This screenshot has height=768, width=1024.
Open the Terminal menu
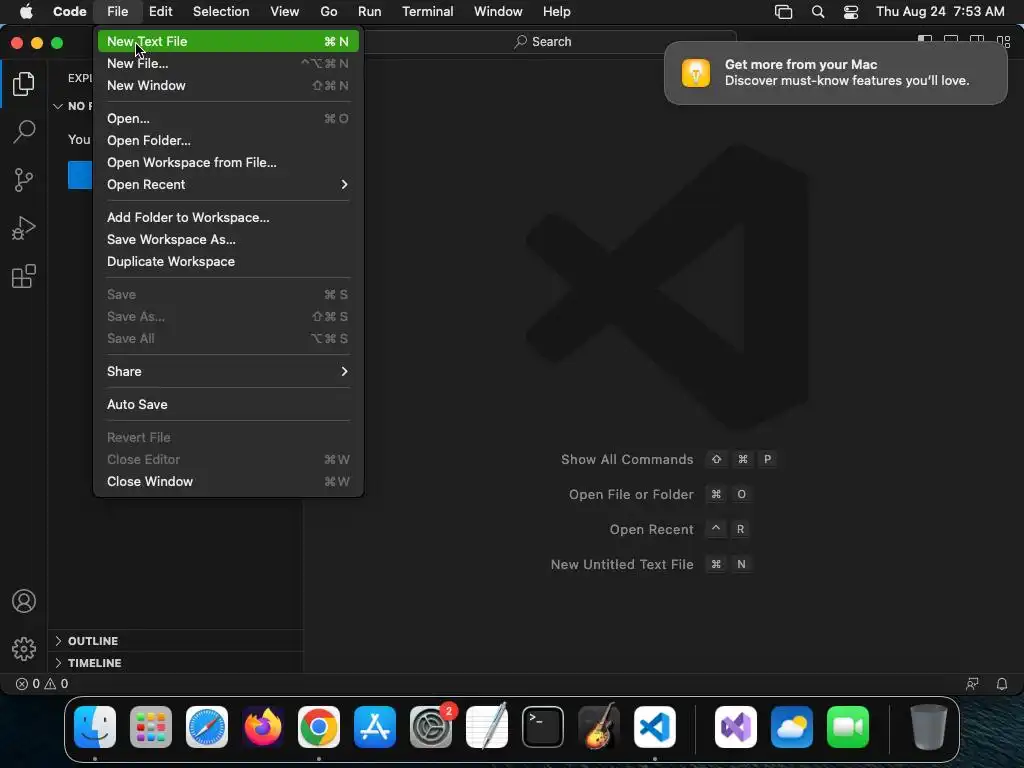pos(428,12)
